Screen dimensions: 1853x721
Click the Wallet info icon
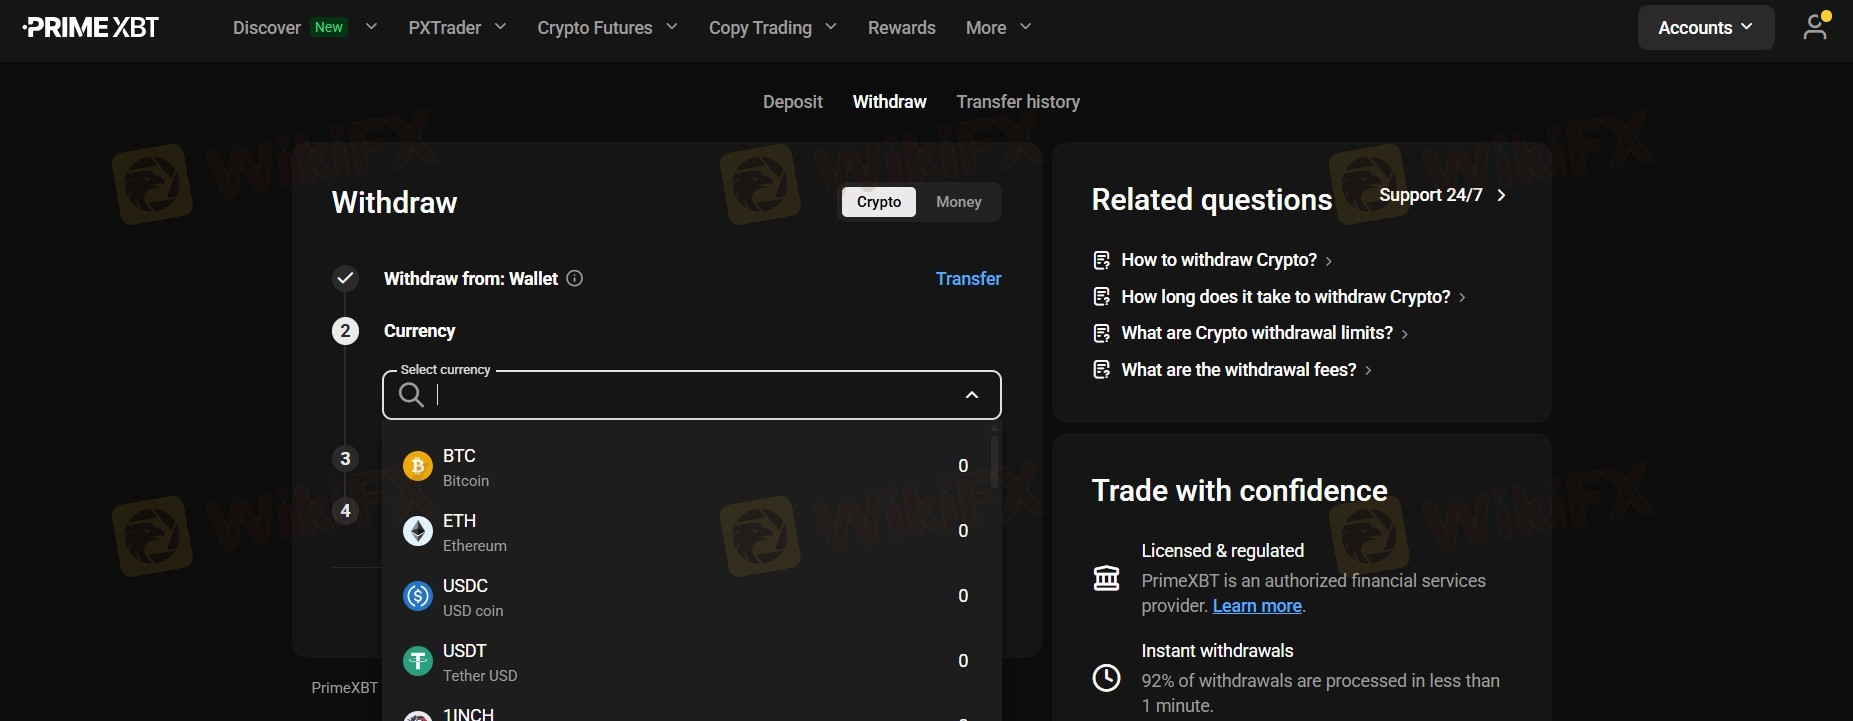[575, 279]
